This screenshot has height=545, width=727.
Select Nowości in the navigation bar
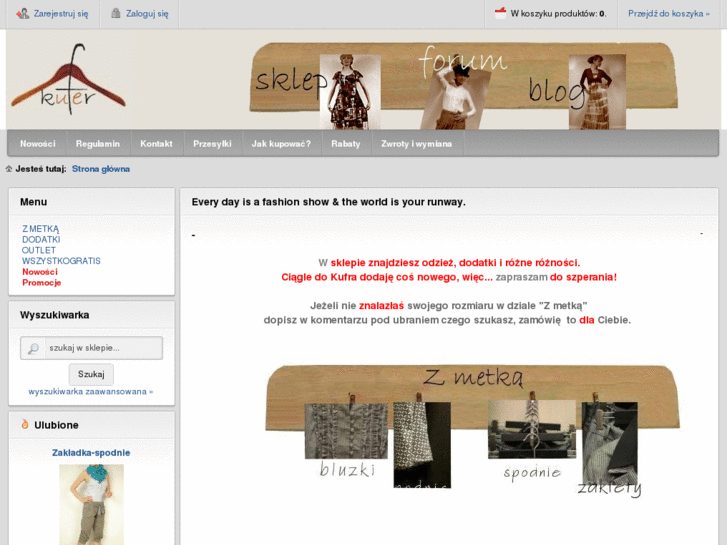coord(38,144)
